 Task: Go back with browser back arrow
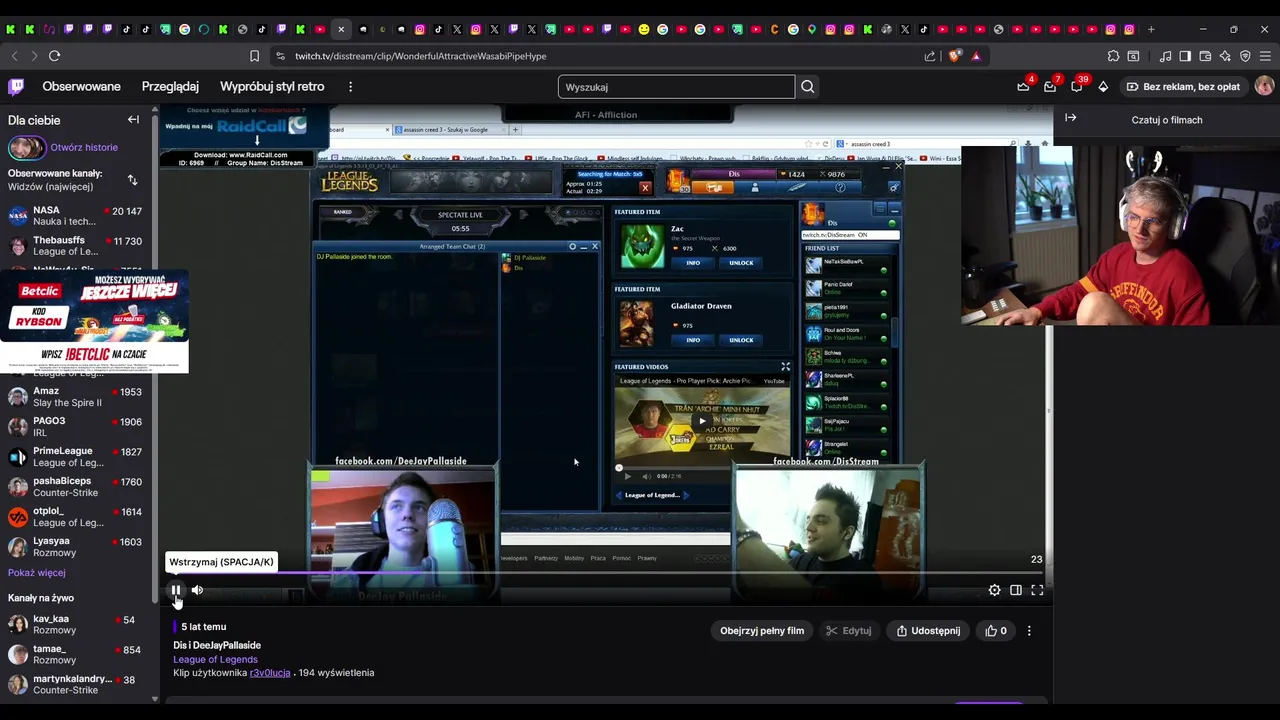(14, 56)
